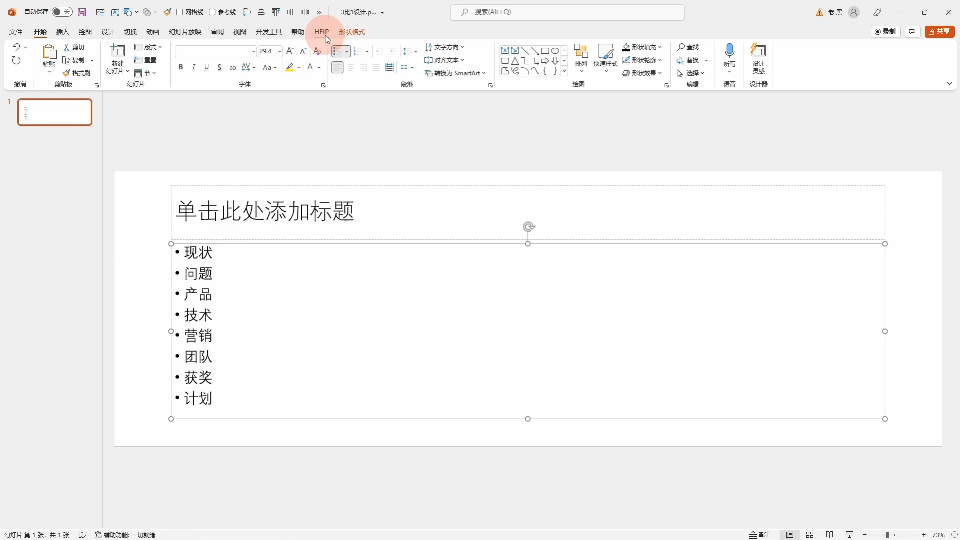Select the oval shape in shapes gallery

(x=555, y=50)
